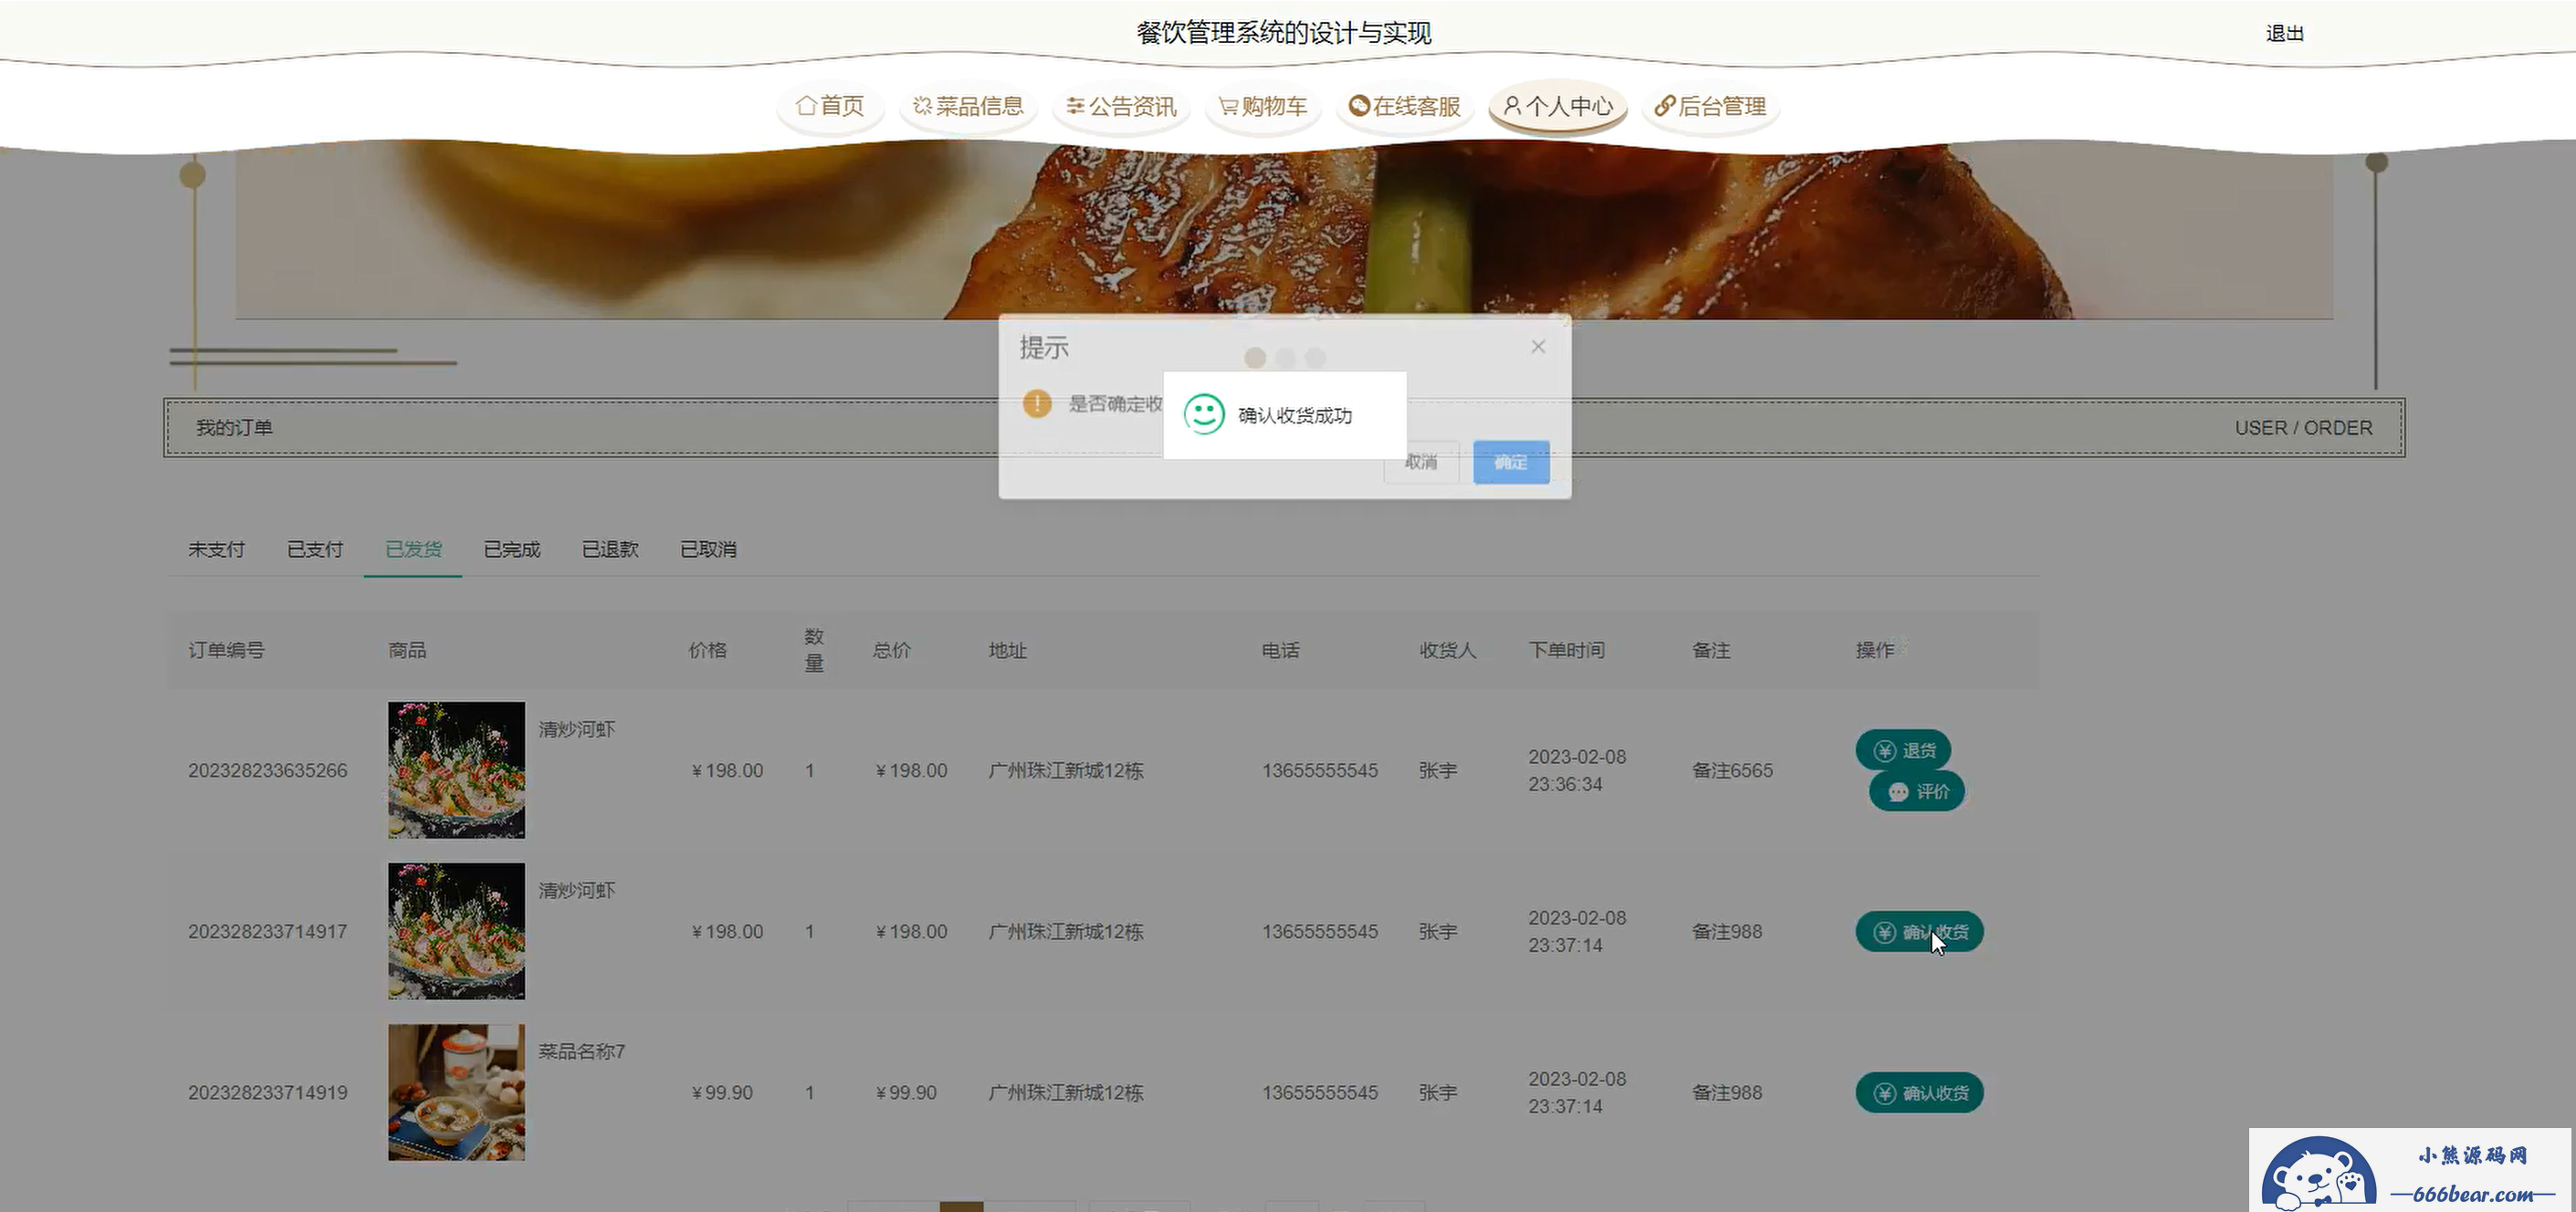
Task: Open the 在线客服 customer service page
Action: click(1405, 106)
